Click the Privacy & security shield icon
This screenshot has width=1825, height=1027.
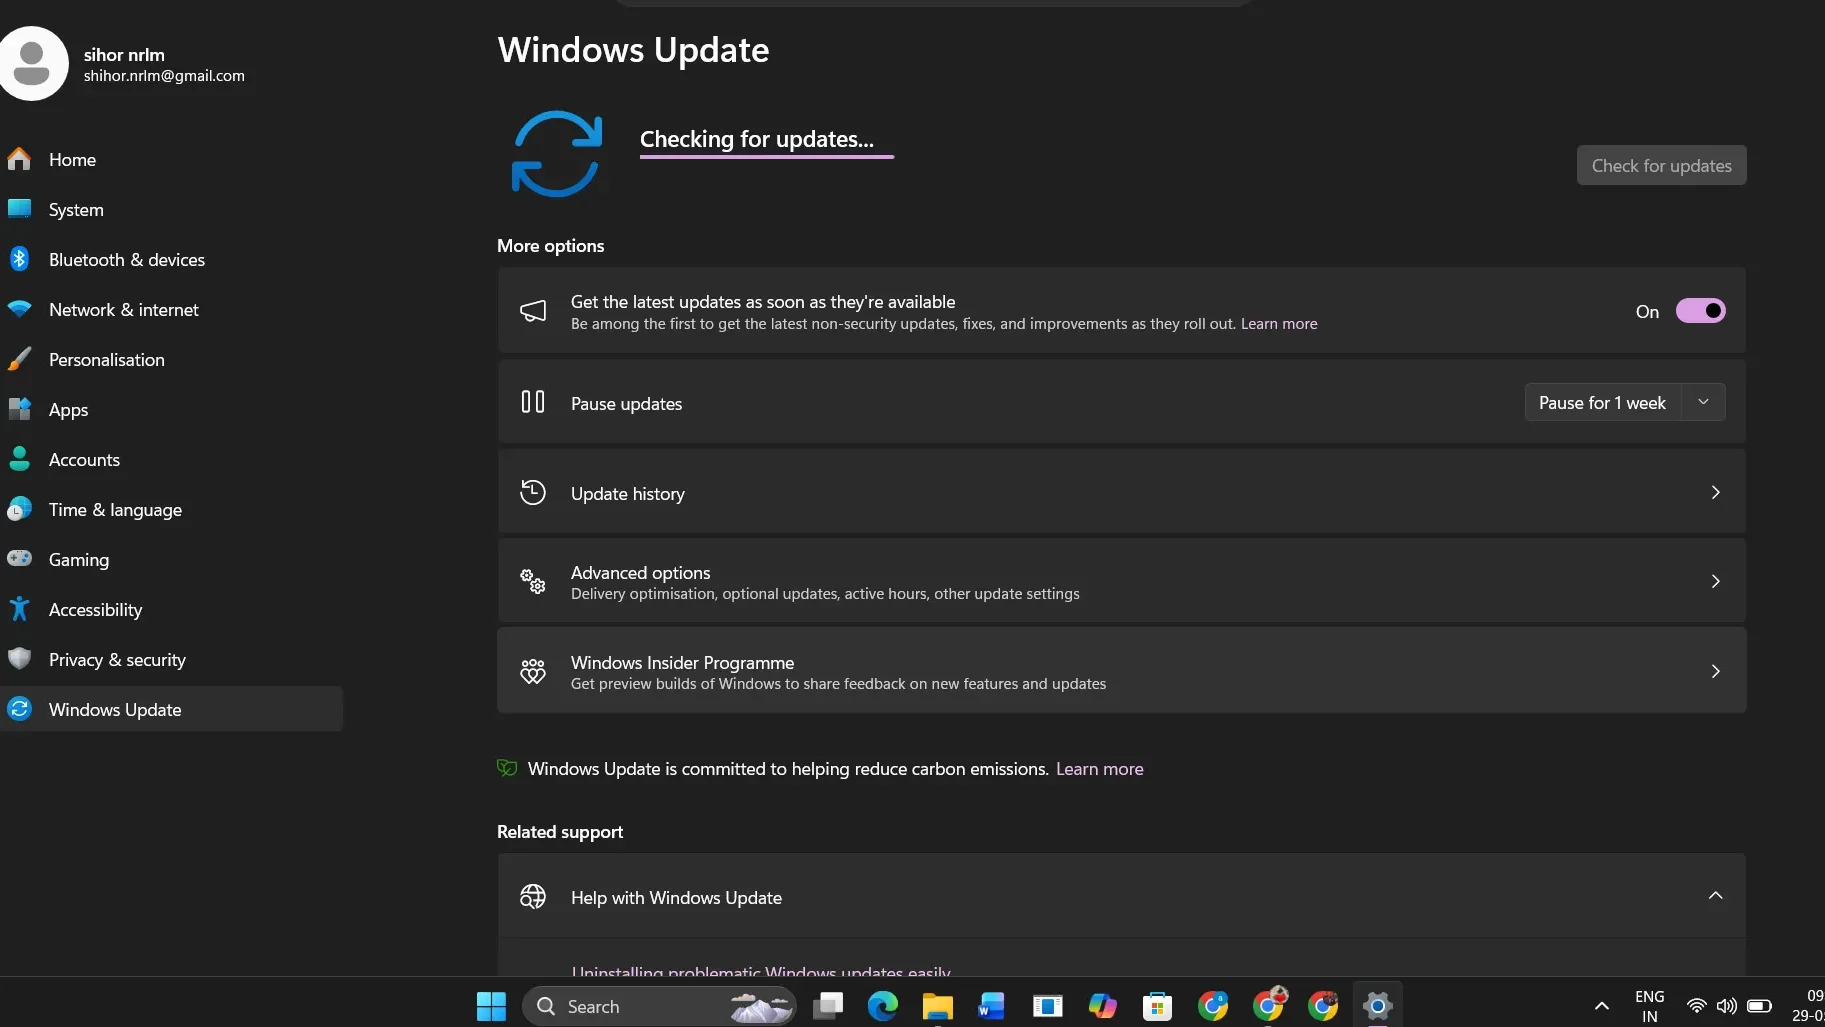[x=19, y=659]
